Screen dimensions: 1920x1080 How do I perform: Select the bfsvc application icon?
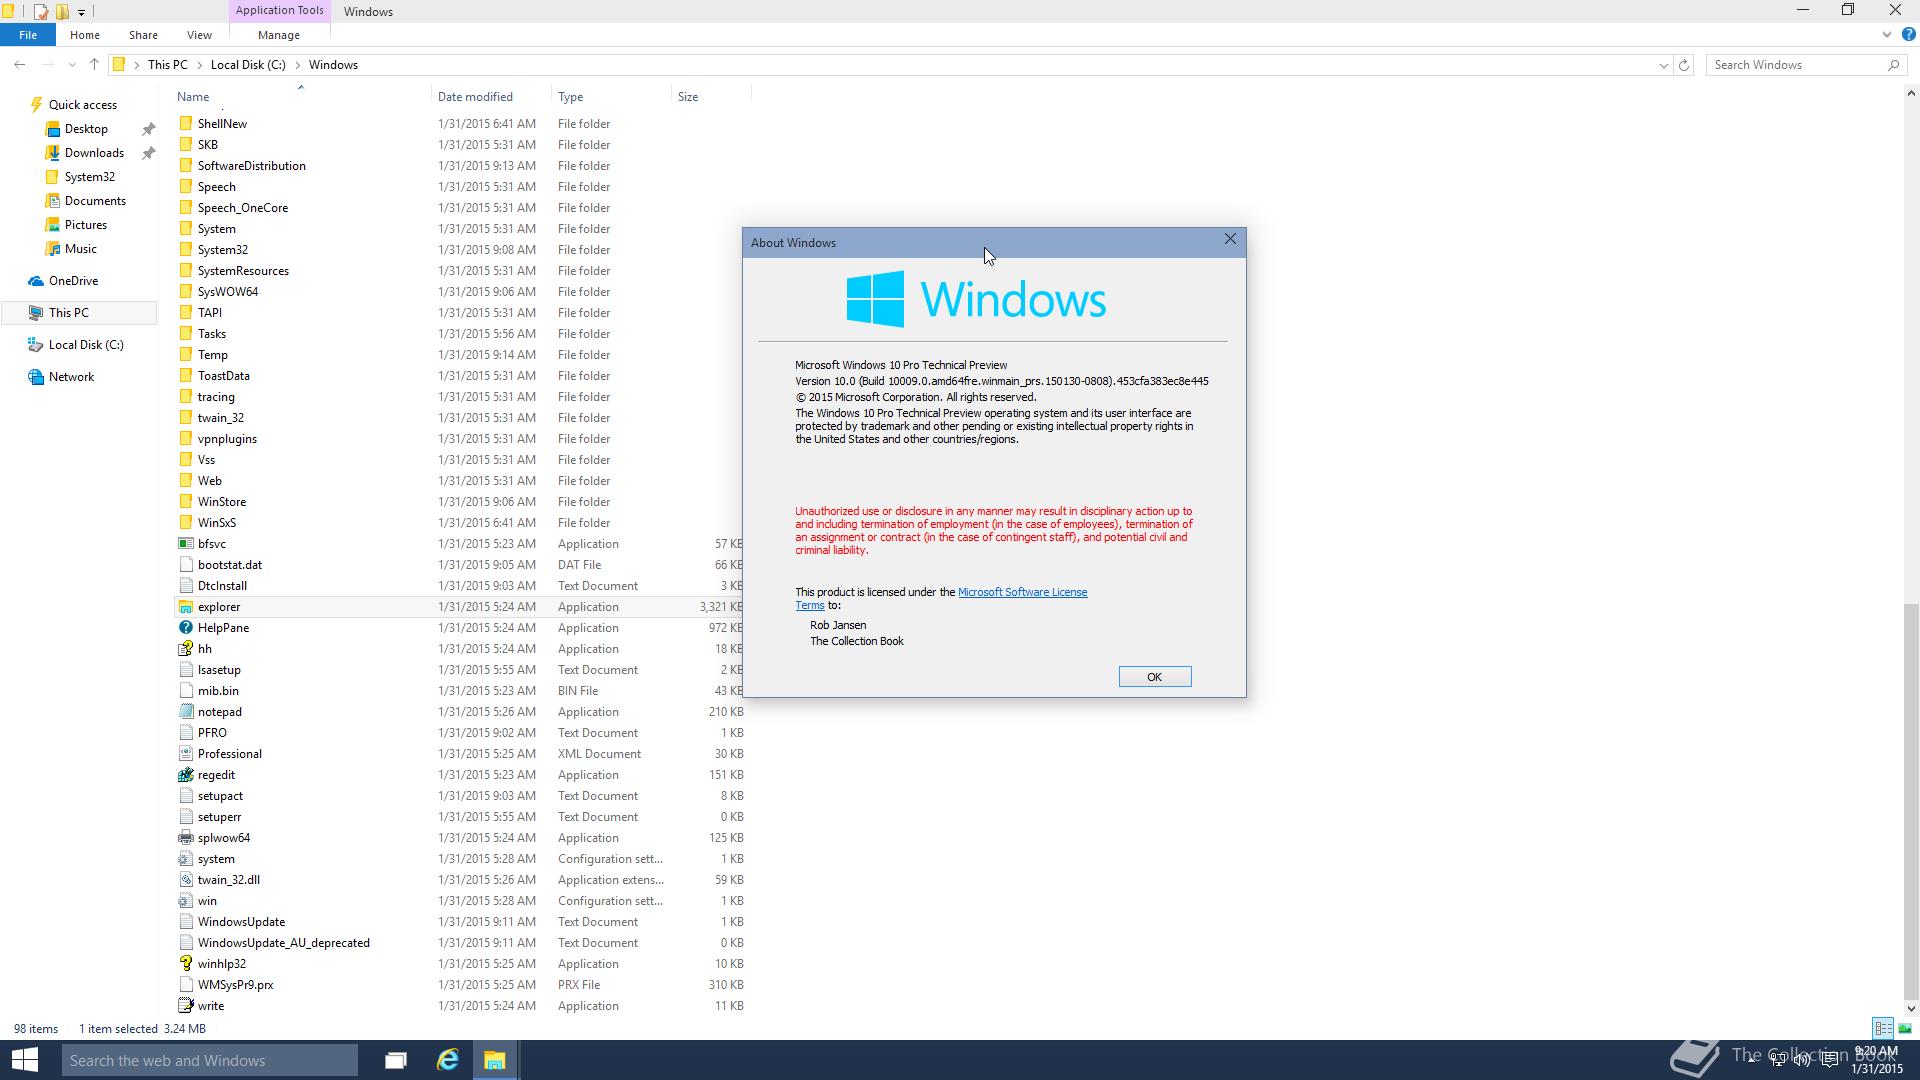click(x=185, y=544)
